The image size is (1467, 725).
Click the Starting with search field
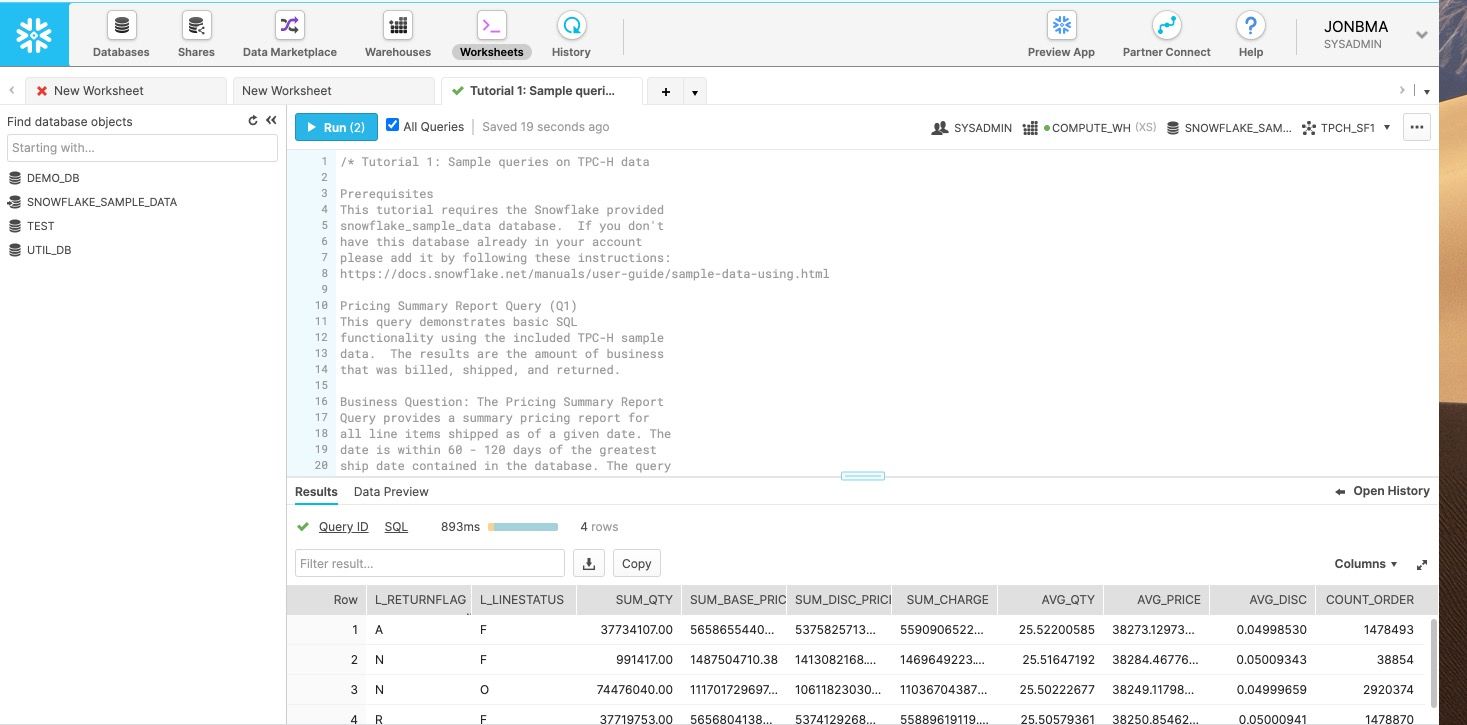[142, 148]
